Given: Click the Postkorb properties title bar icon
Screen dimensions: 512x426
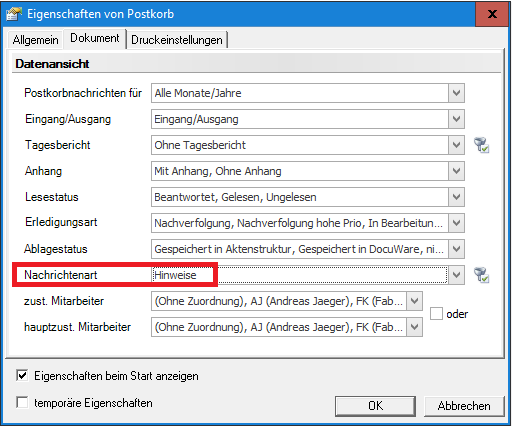Looking at the screenshot, I should [14, 14].
